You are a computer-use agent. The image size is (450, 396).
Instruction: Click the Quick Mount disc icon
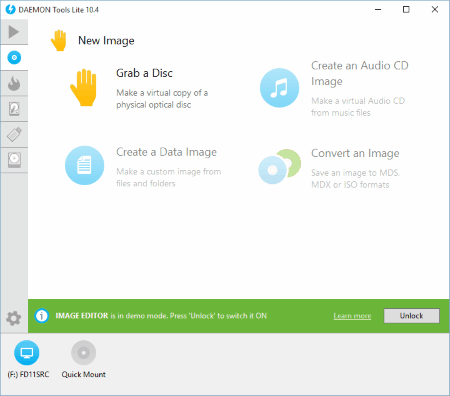(x=84, y=353)
